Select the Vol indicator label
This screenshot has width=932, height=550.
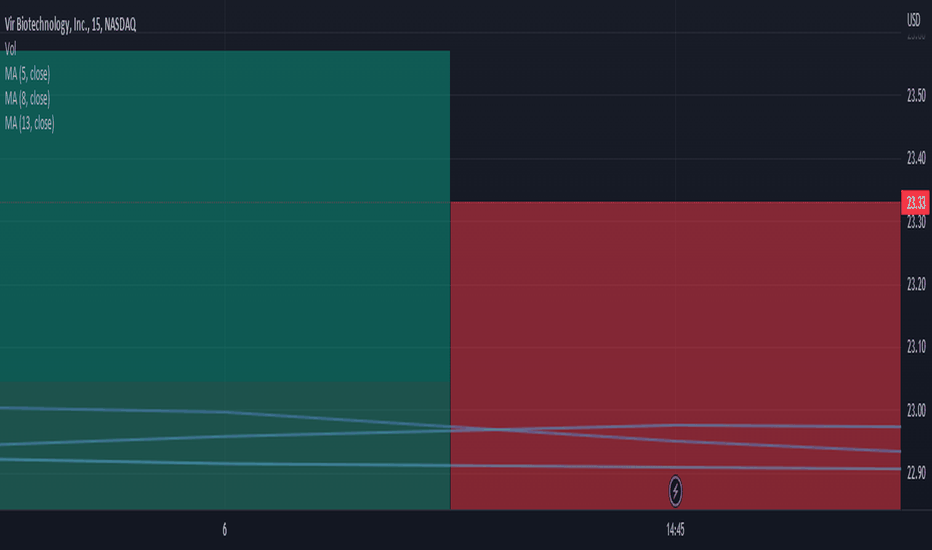pyautogui.click(x=10, y=49)
